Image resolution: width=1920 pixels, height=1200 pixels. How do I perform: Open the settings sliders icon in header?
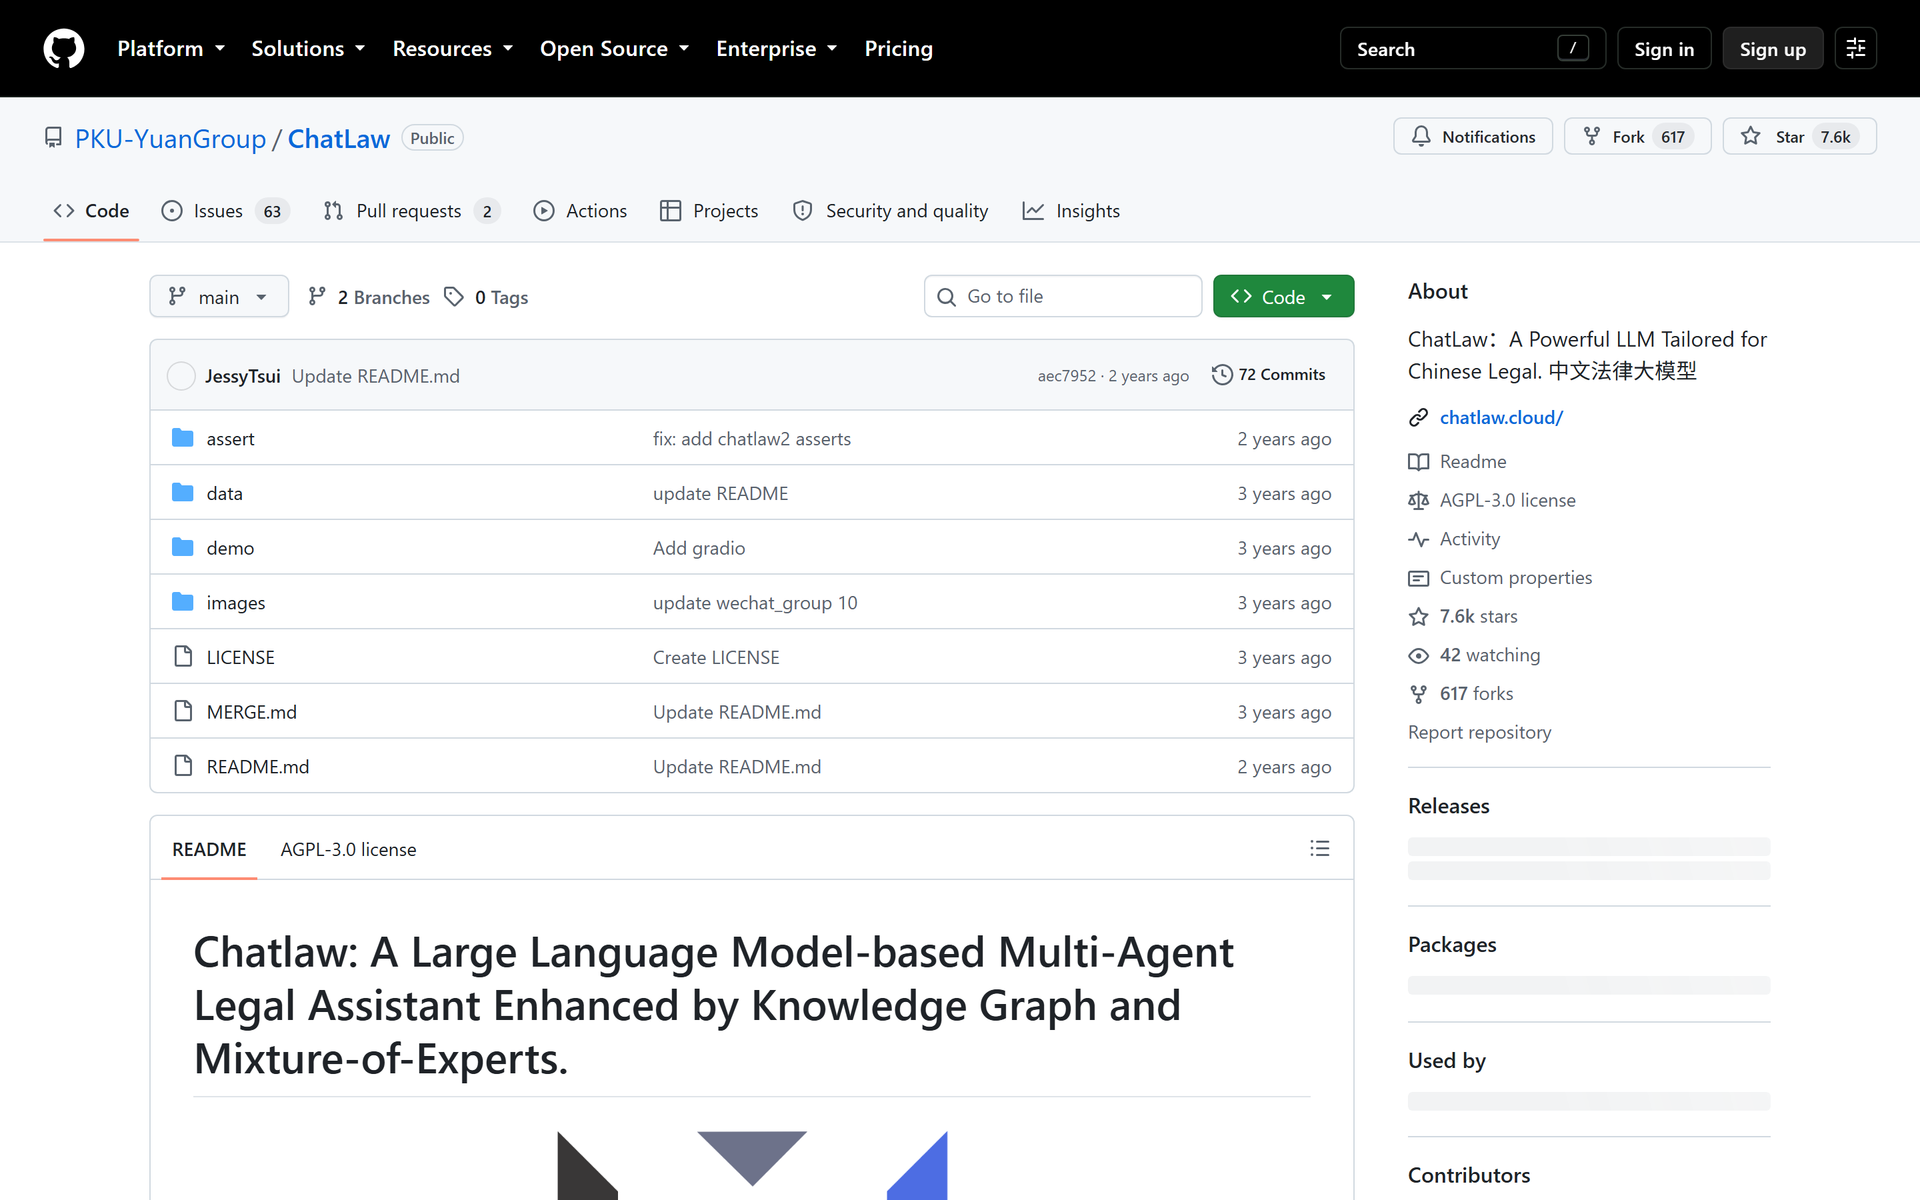1856,48
